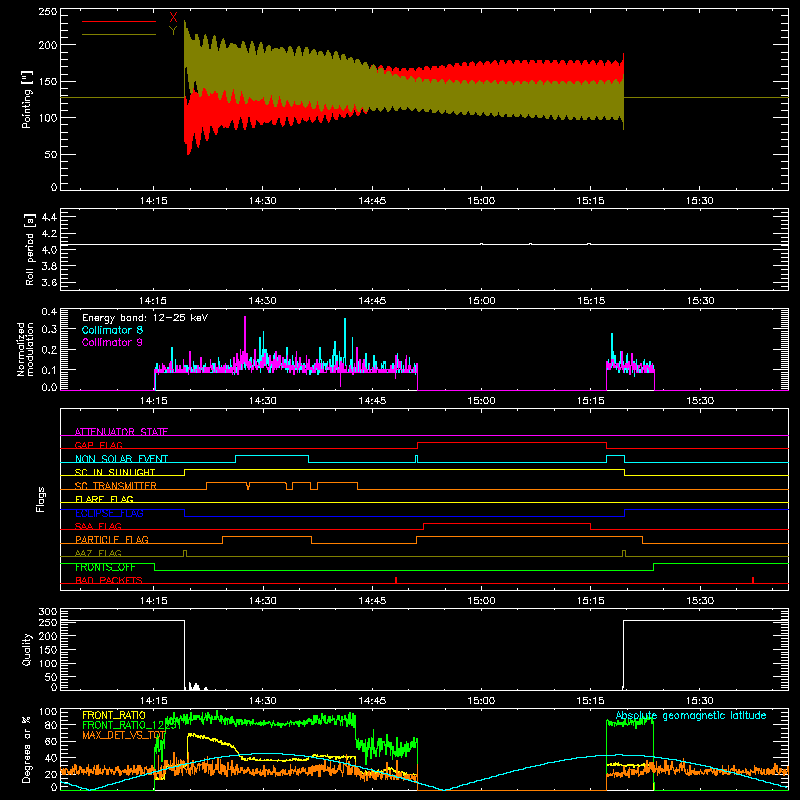Viewport: 800px width, 800px height.
Task: Click the SAA_FLAG label
Action: click(x=98, y=526)
